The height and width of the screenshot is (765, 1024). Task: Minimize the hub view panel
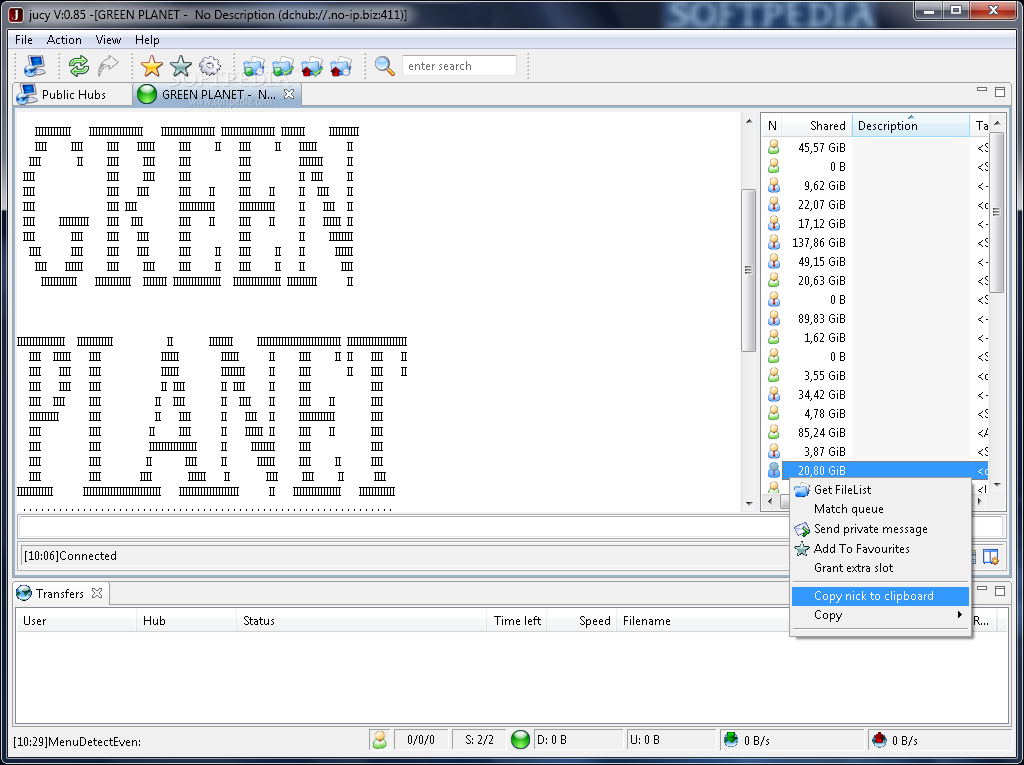982,90
